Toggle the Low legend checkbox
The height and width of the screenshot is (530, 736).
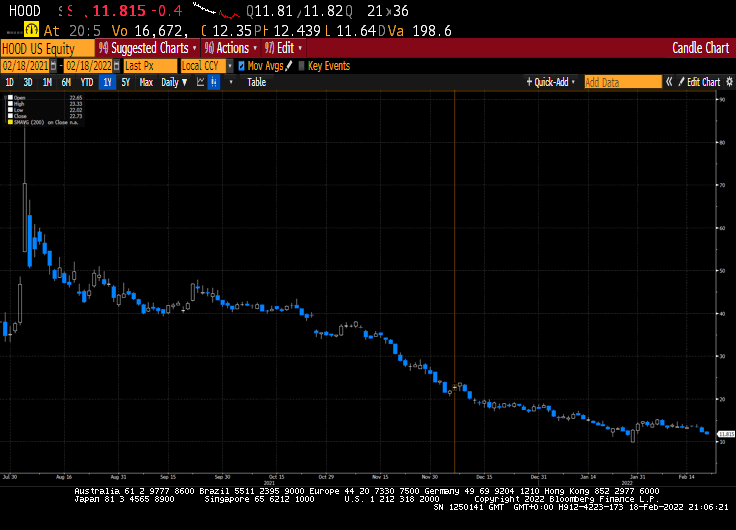[x=10, y=110]
